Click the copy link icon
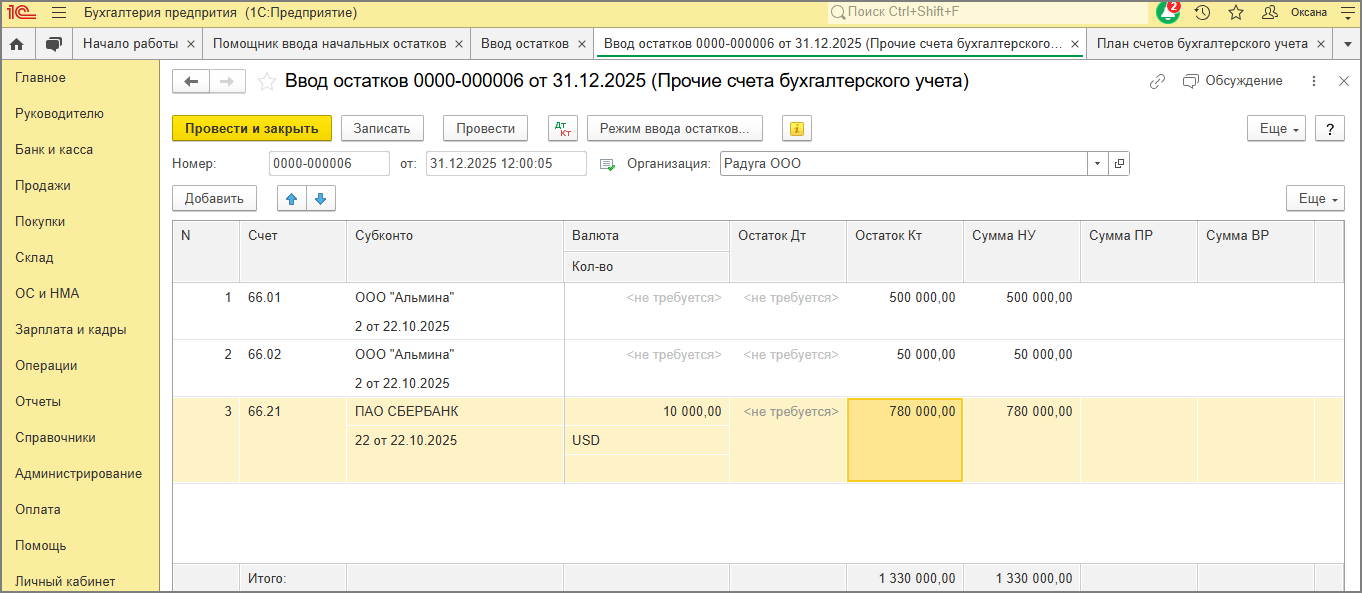1362x593 pixels. [x=1157, y=81]
